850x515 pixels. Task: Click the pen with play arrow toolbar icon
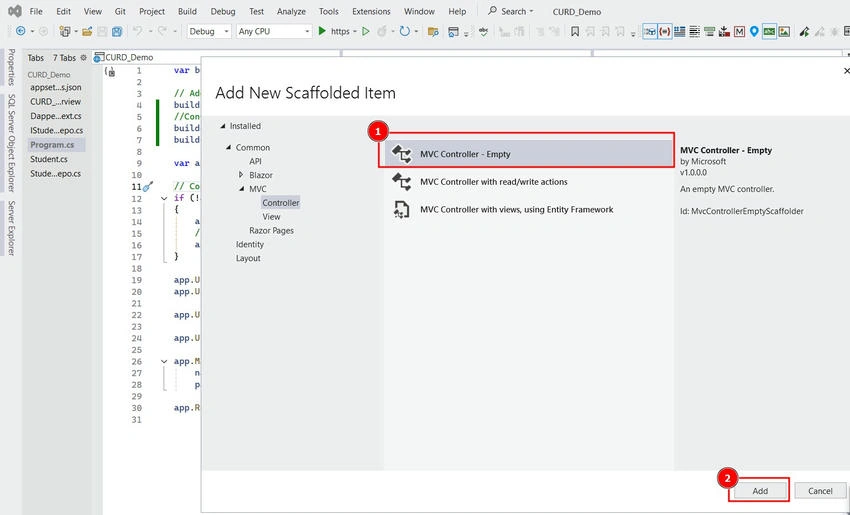(804, 31)
